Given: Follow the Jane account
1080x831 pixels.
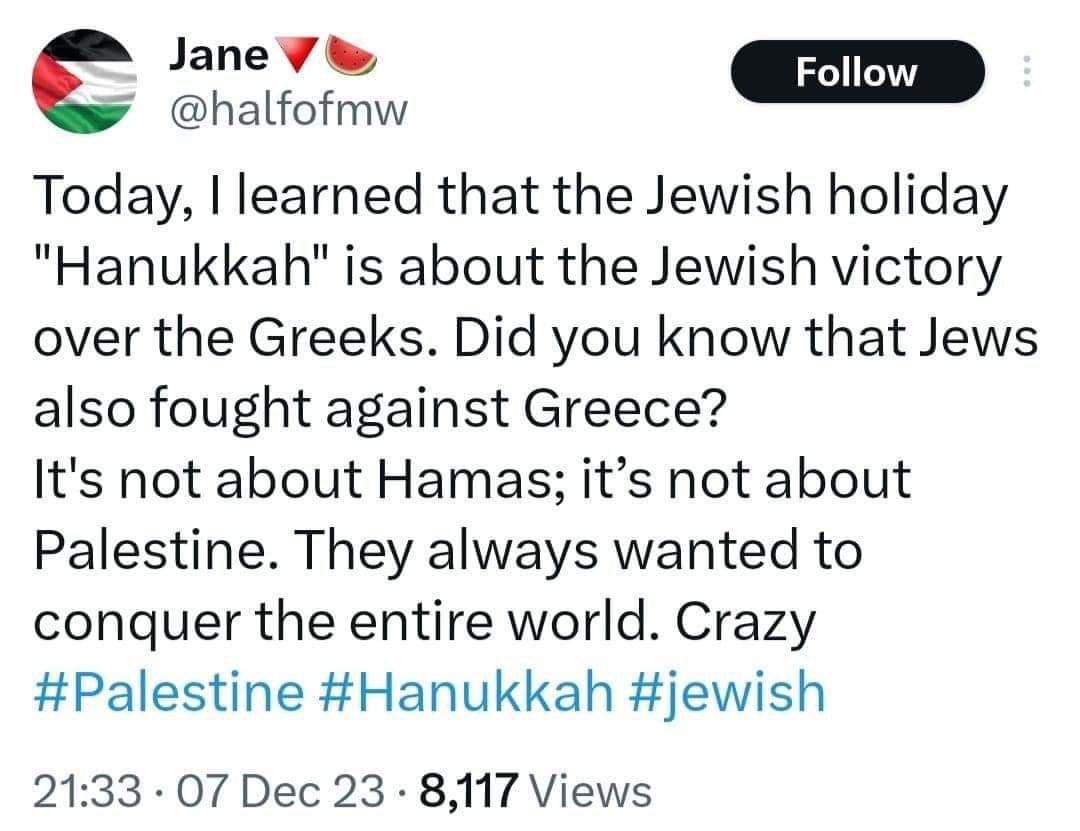Looking at the screenshot, I should (857, 72).
